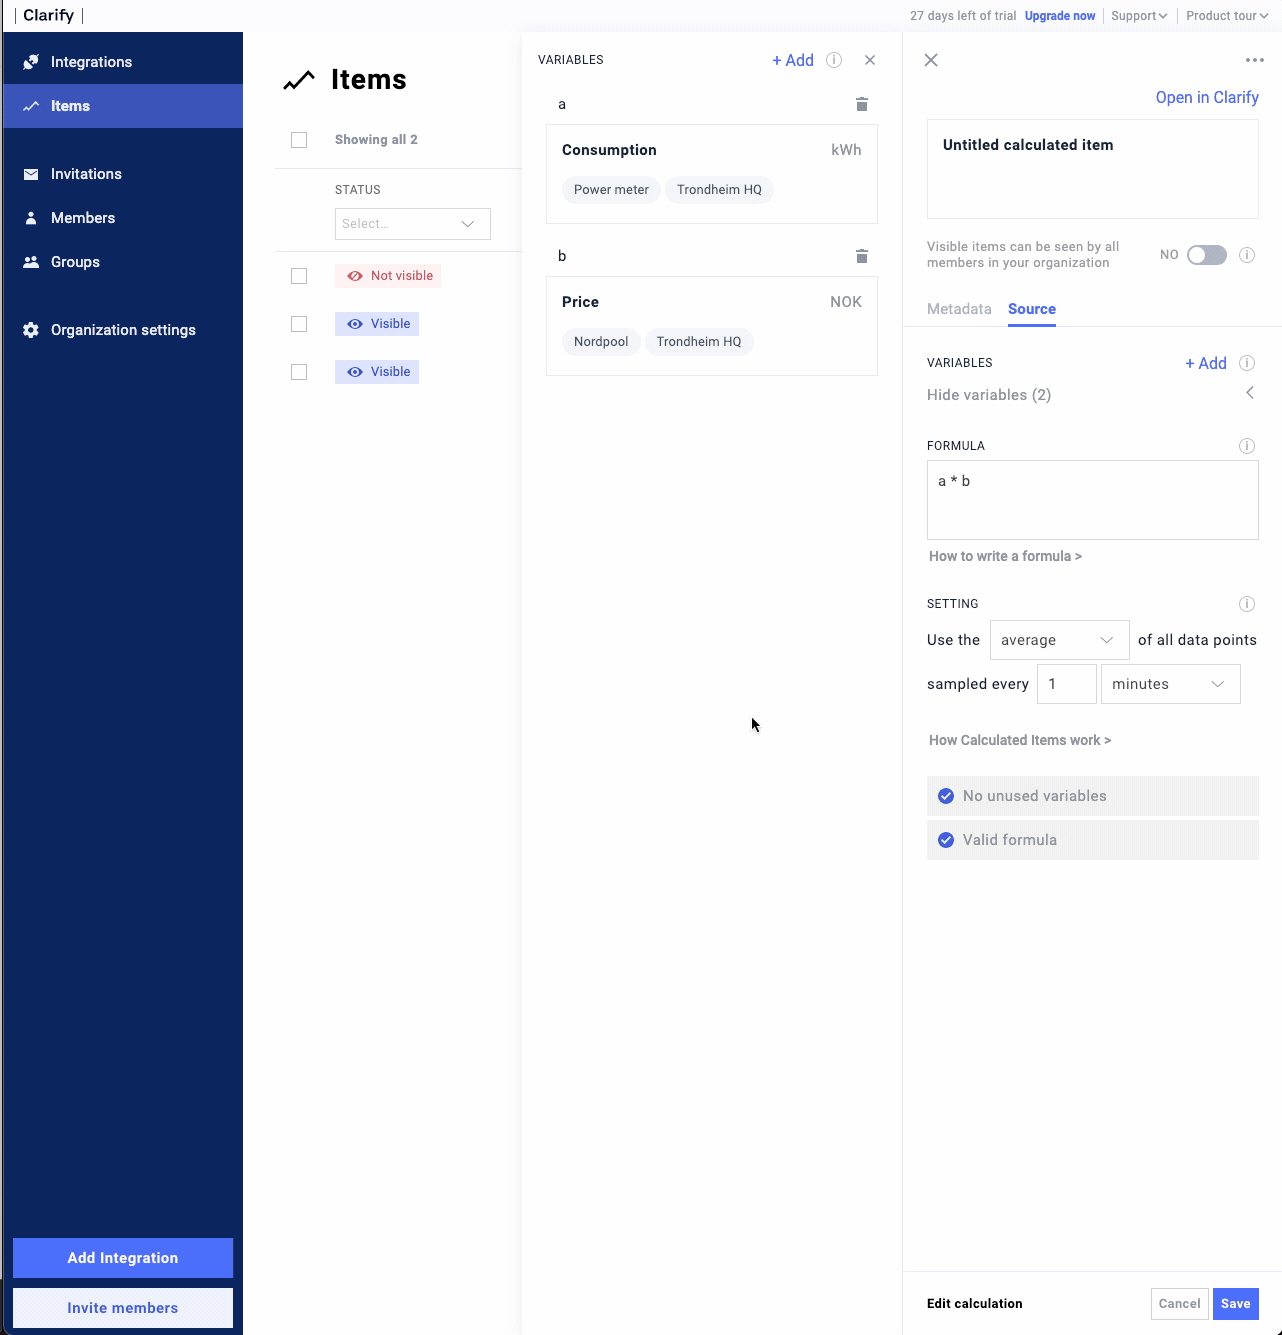Click info icon next to Setting

coord(1246,604)
